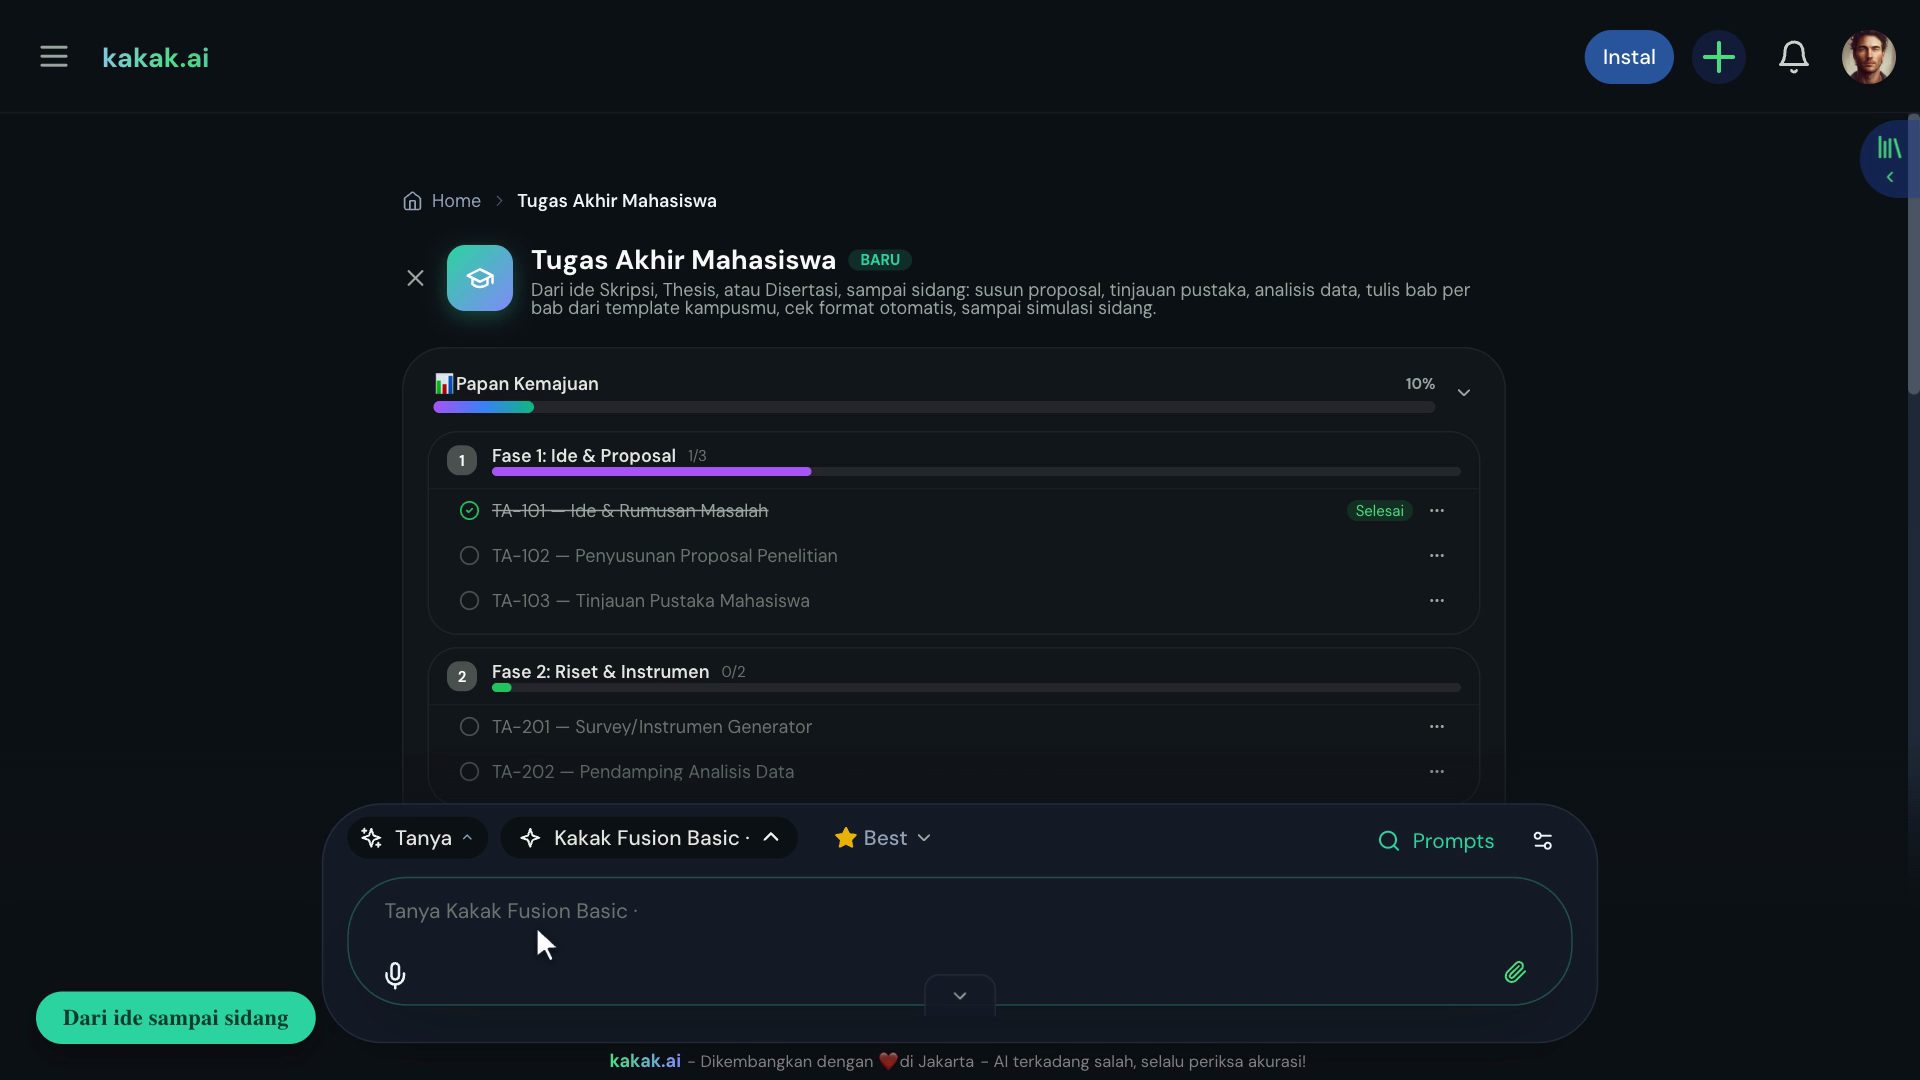The width and height of the screenshot is (1920, 1080).
Task: Expand the library side panel tab
Action: tap(1888, 159)
